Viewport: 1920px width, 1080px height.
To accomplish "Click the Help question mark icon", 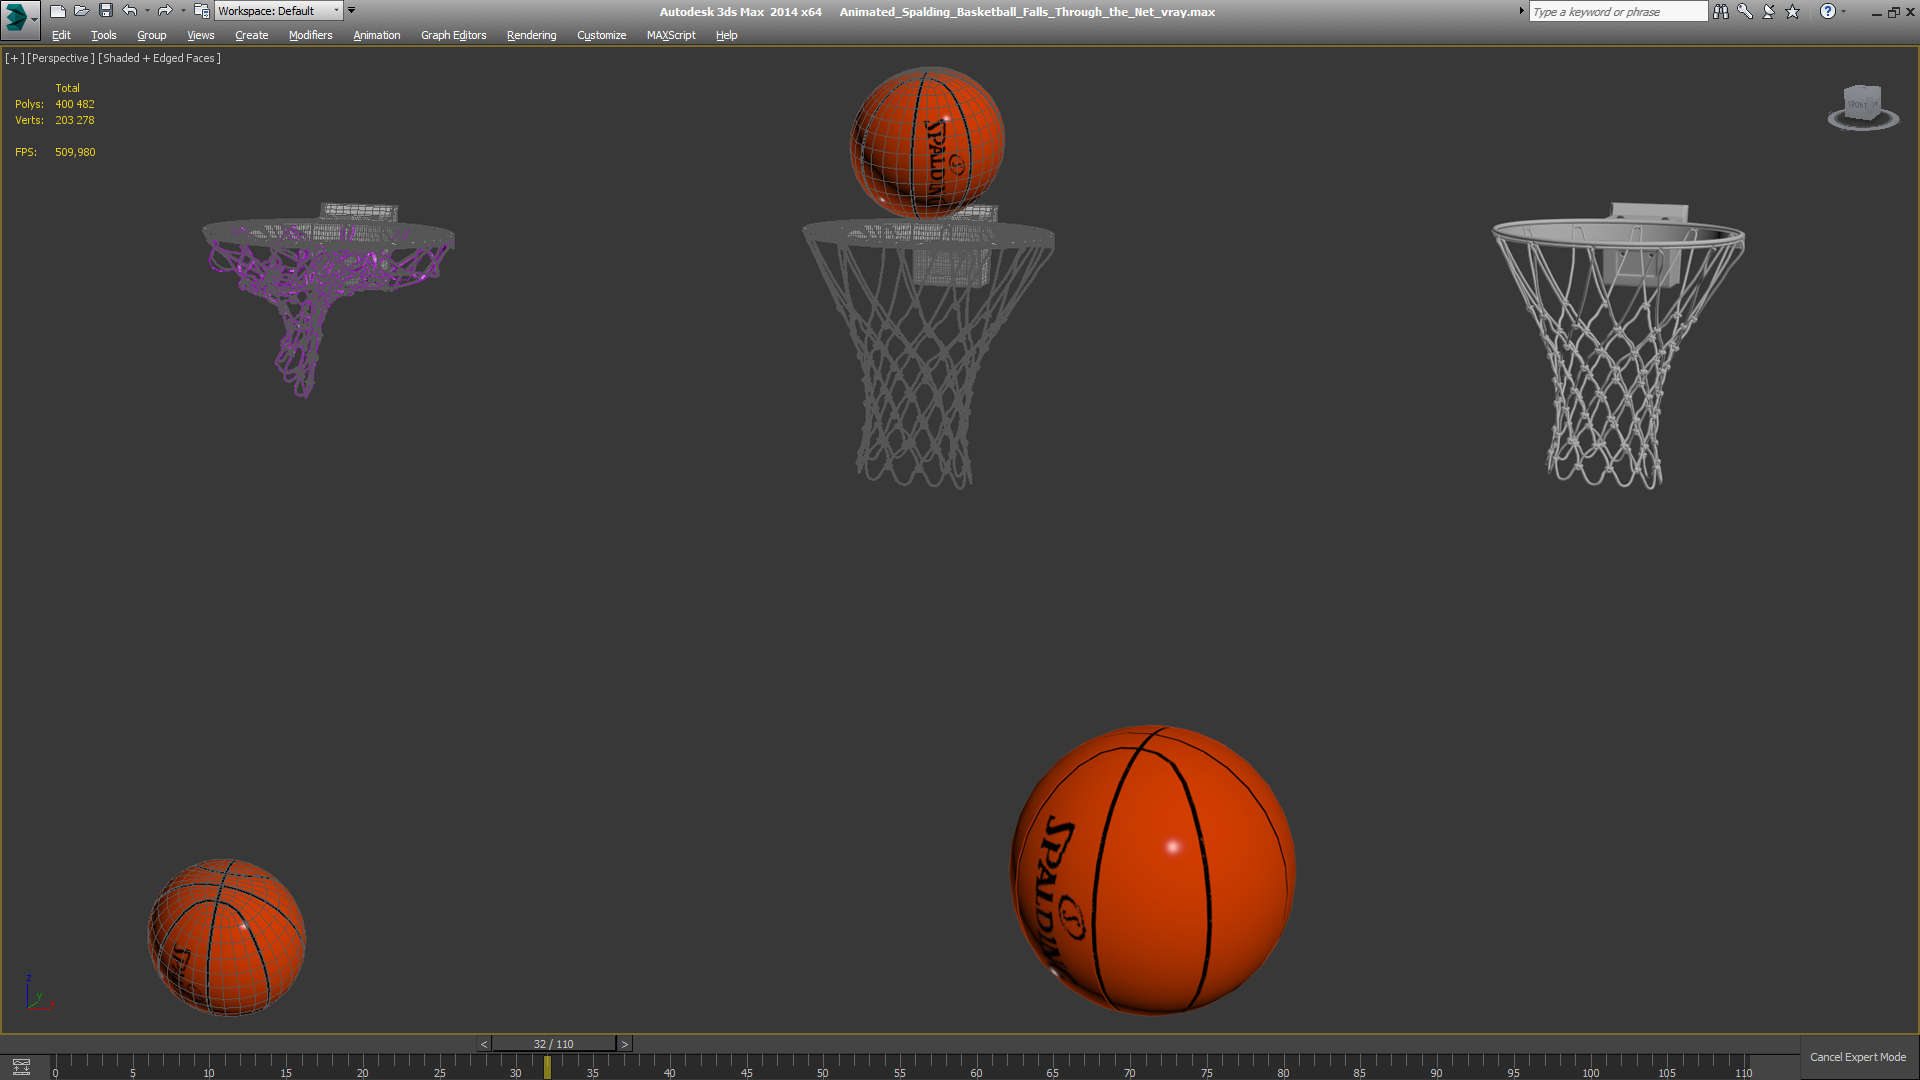I will click(x=1828, y=11).
